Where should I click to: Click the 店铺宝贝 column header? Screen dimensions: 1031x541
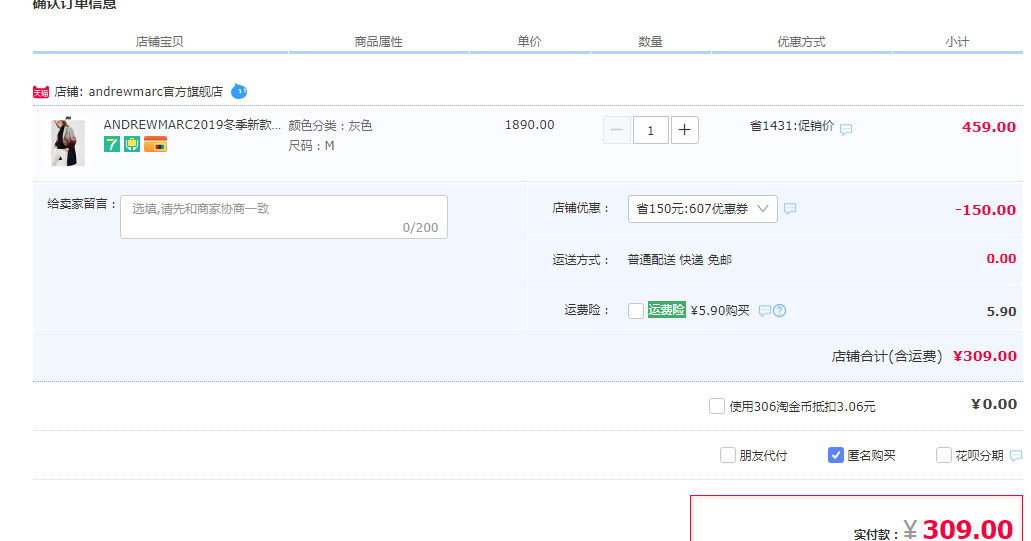click(x=160, y=41)
